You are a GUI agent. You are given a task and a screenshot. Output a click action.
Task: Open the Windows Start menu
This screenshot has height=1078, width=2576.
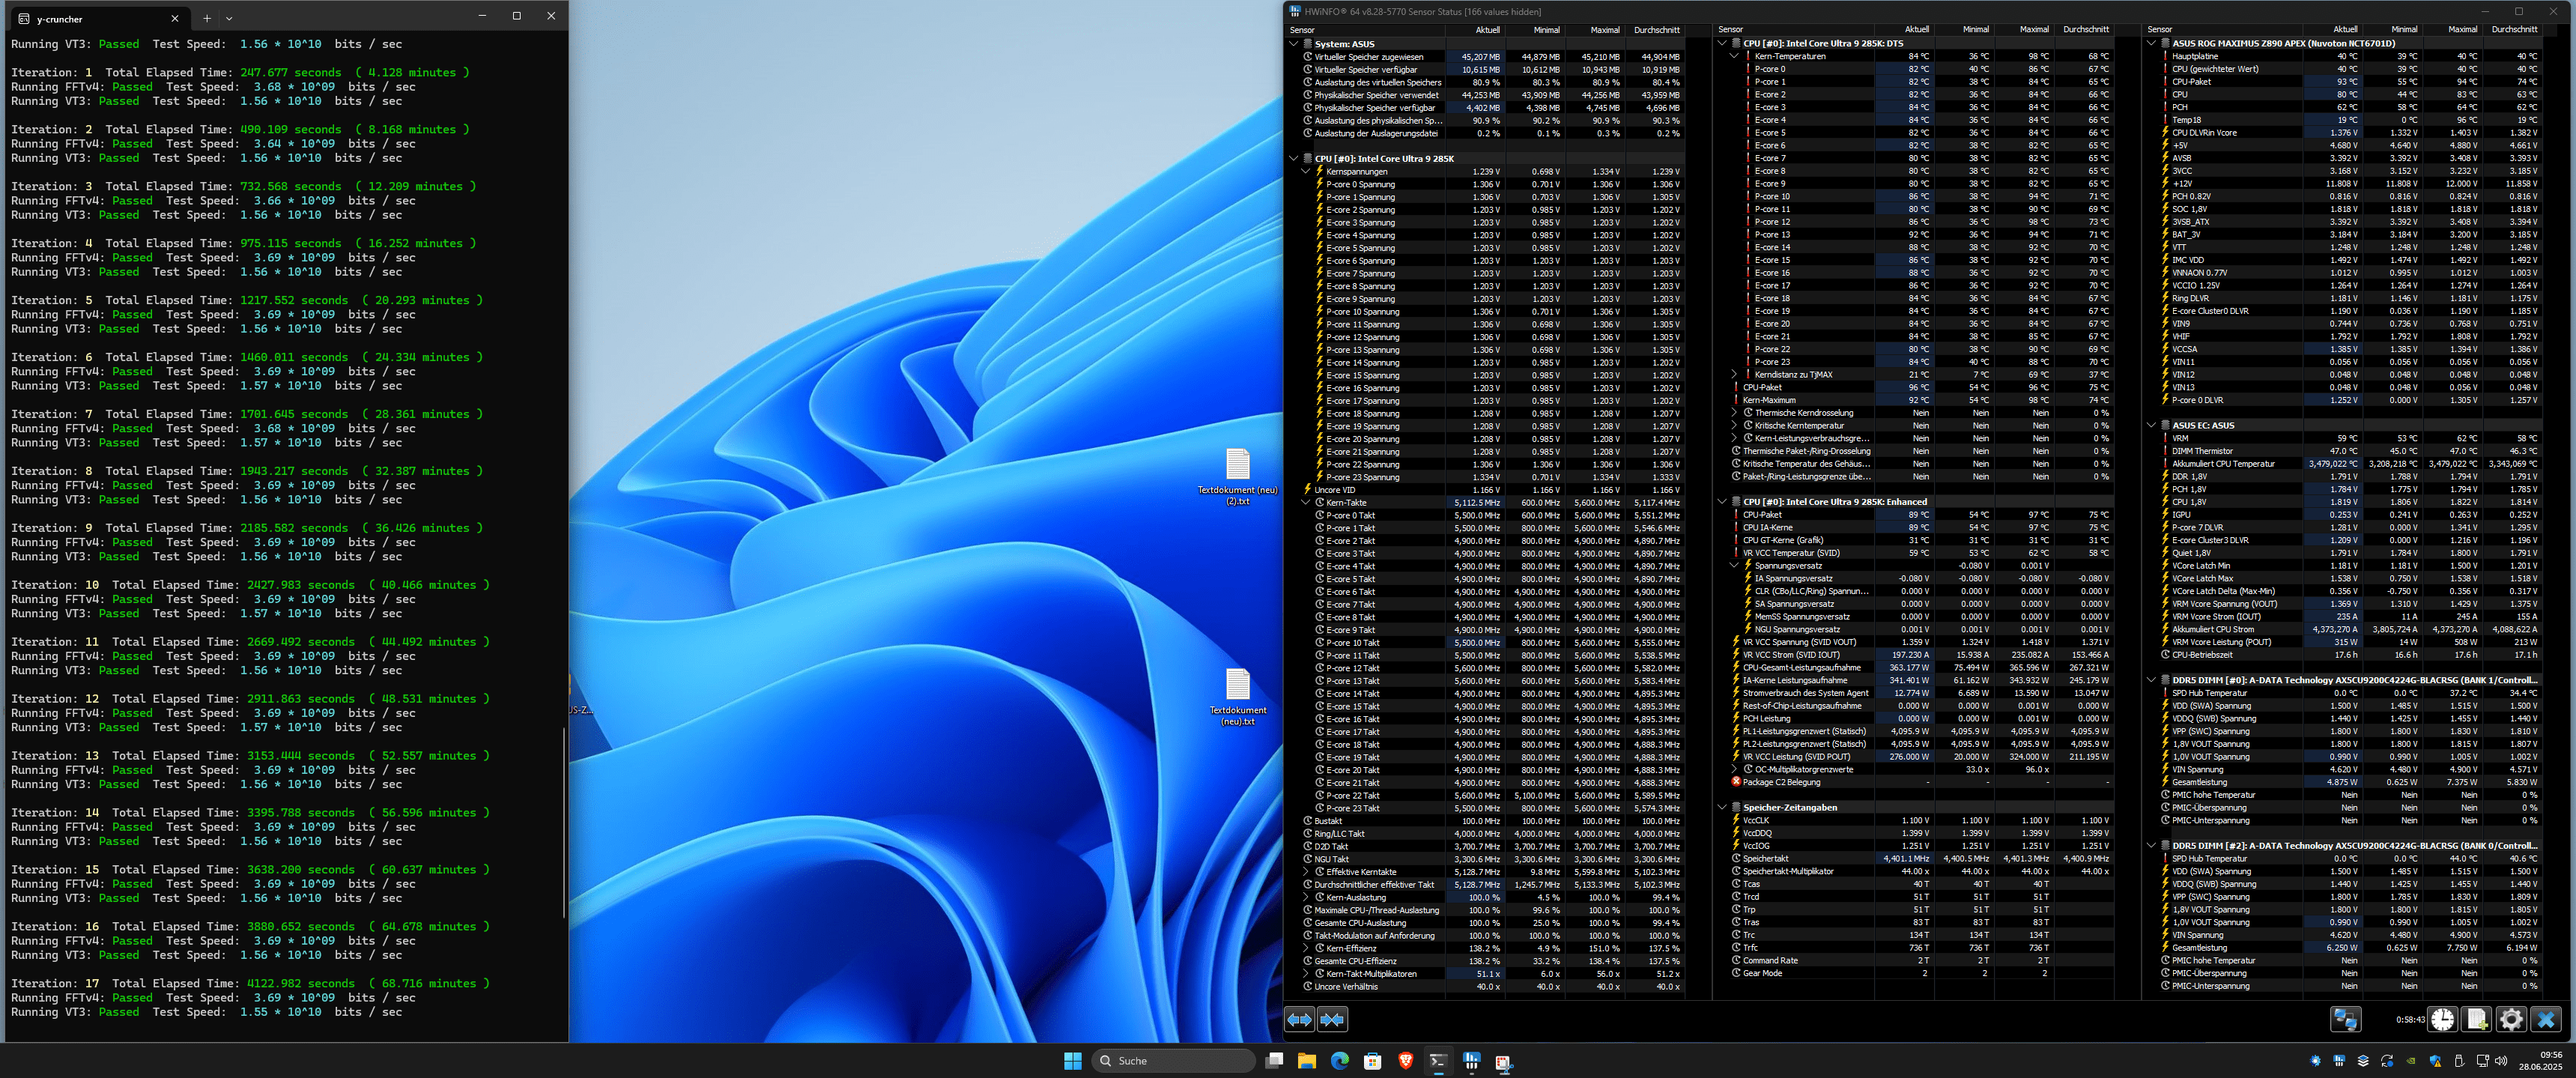[x=1073, y=1061]
